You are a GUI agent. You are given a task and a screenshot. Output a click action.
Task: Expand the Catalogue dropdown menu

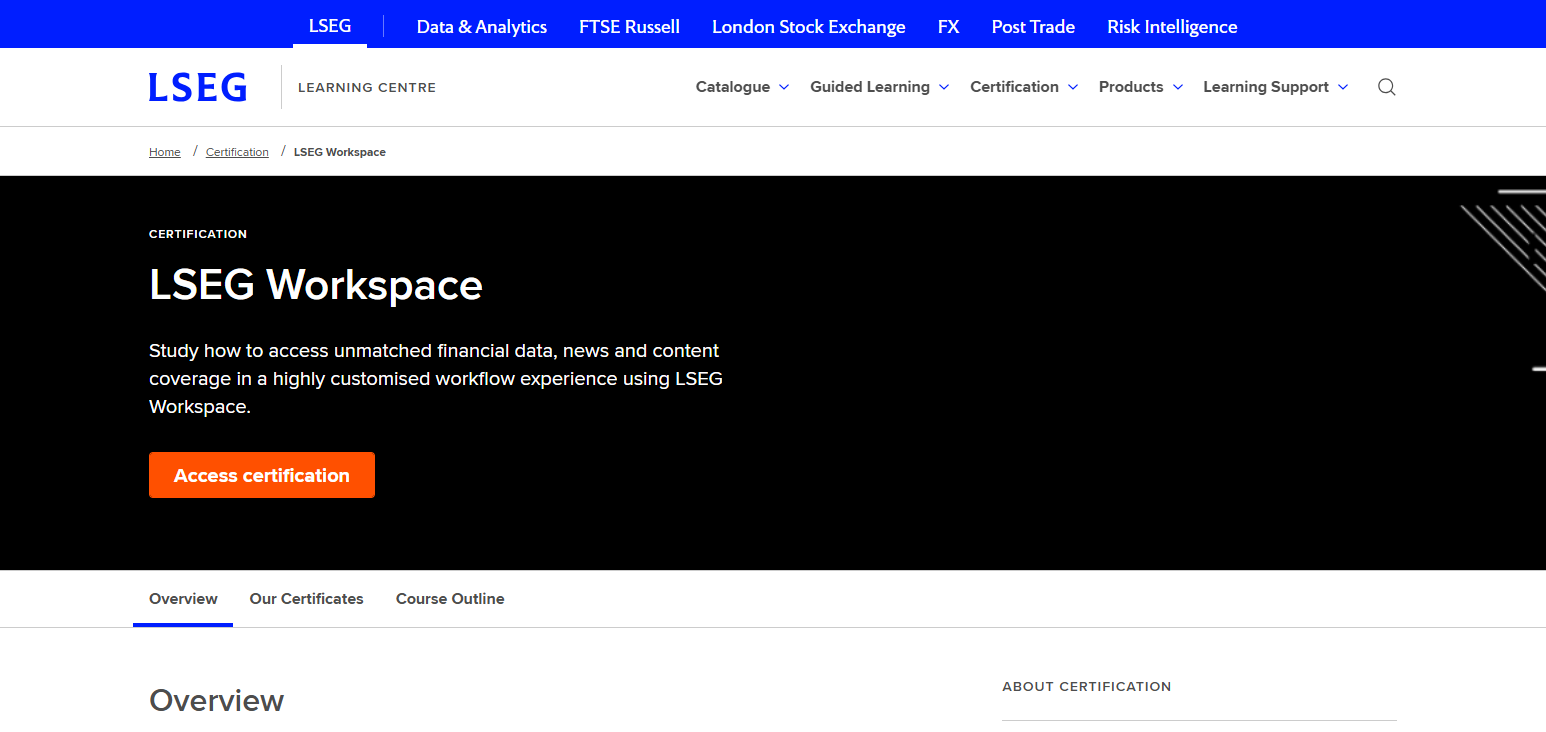(x=743, y=87)
